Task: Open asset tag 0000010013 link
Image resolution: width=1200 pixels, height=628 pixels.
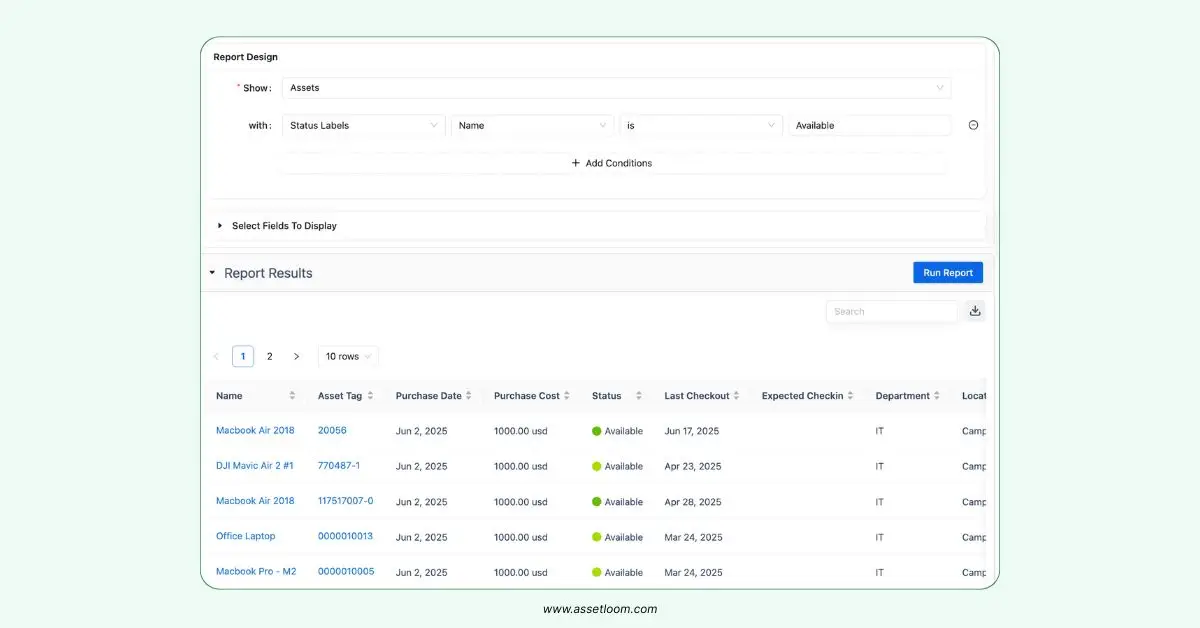Action: click(x=345, y=537)
